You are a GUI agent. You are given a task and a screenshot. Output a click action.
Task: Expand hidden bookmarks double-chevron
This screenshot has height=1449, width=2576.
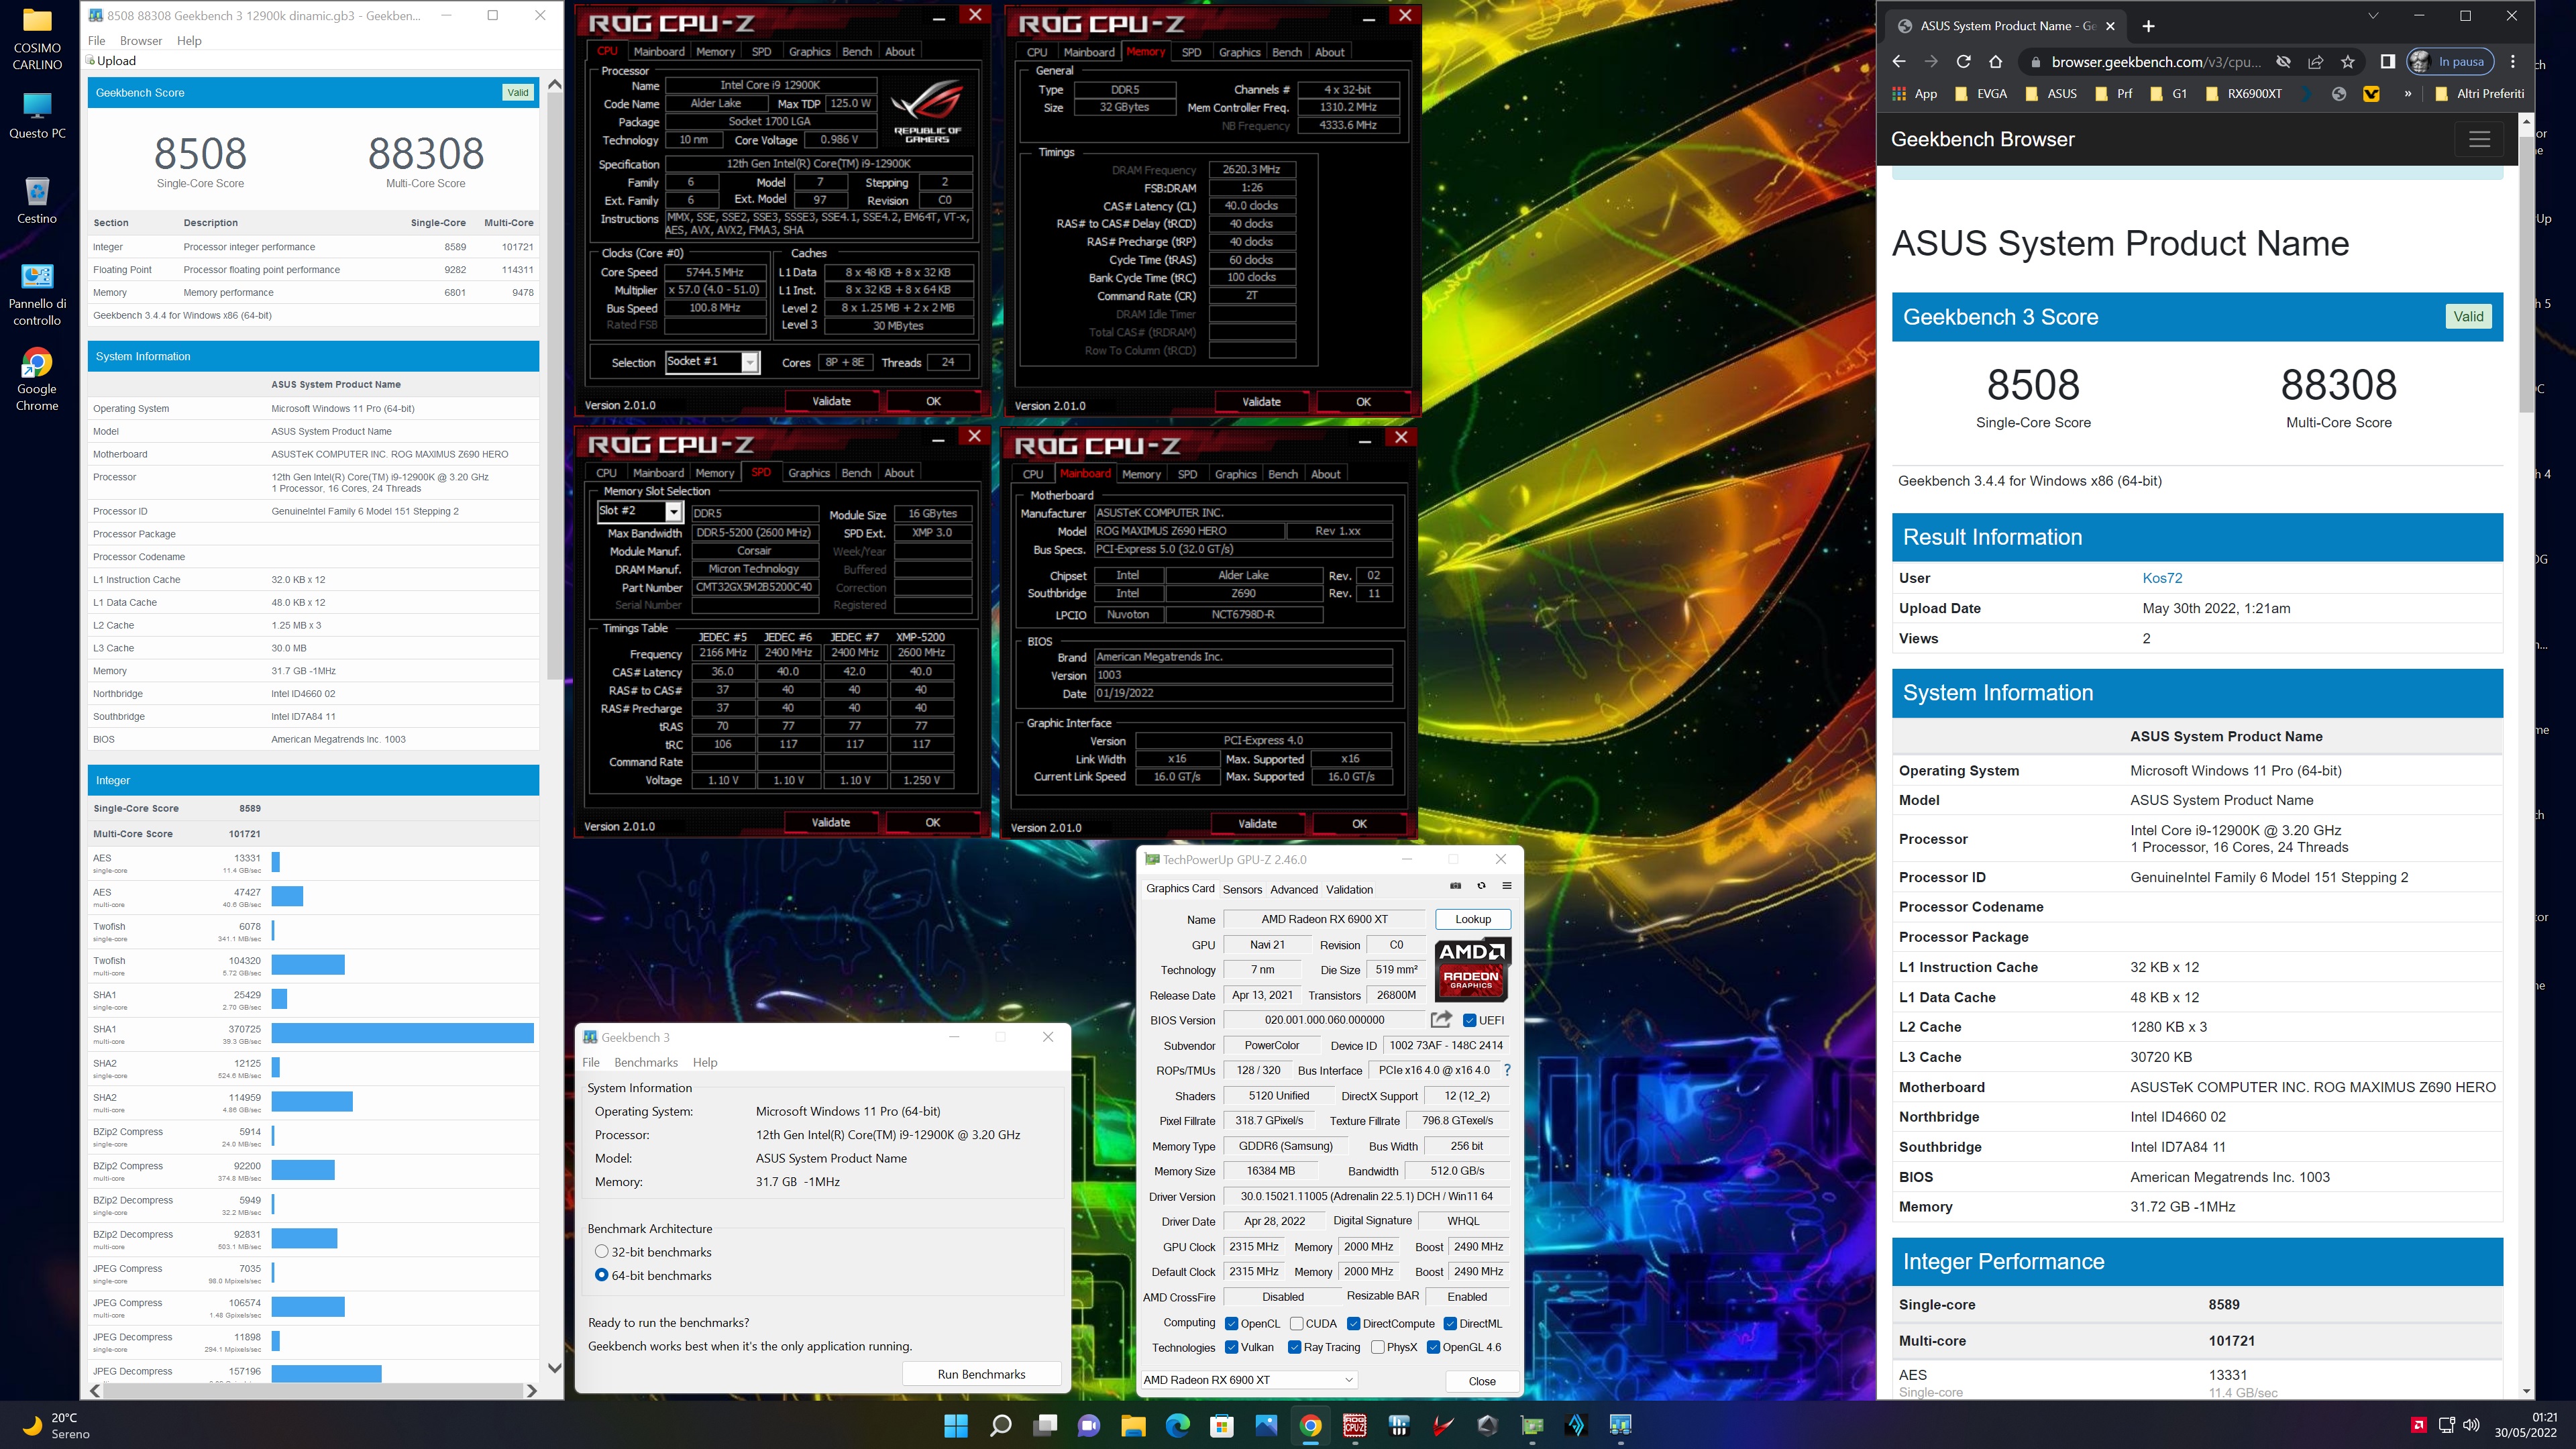2407,93
